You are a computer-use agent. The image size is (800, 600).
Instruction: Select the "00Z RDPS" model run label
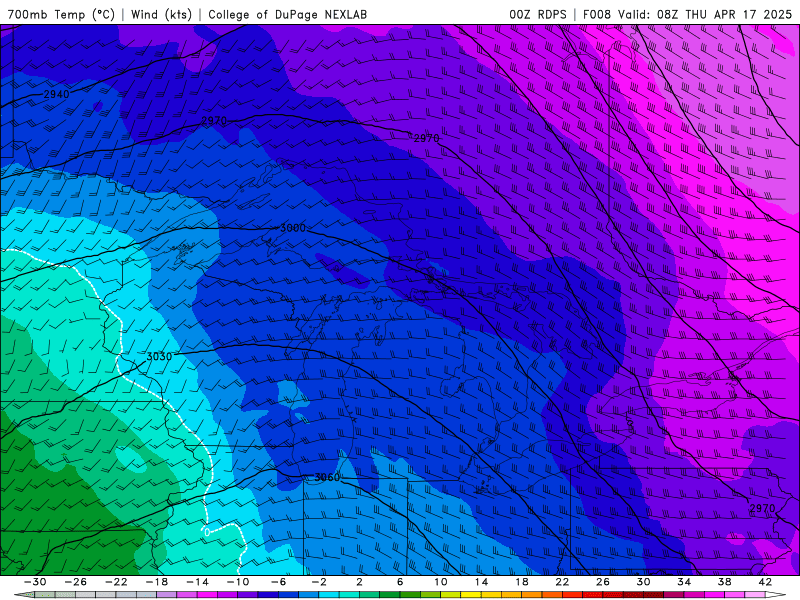pyautogui.click(x=537, y=14)
